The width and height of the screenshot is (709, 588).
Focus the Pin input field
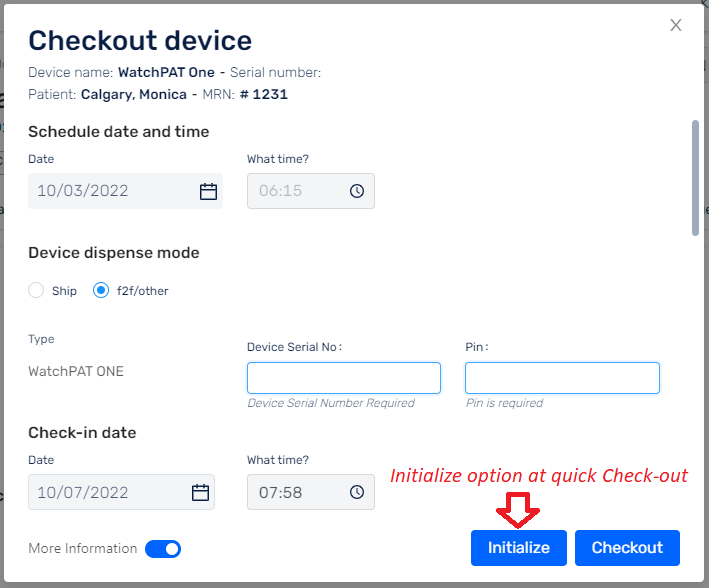pyautogui.click(x=562, y=378)
